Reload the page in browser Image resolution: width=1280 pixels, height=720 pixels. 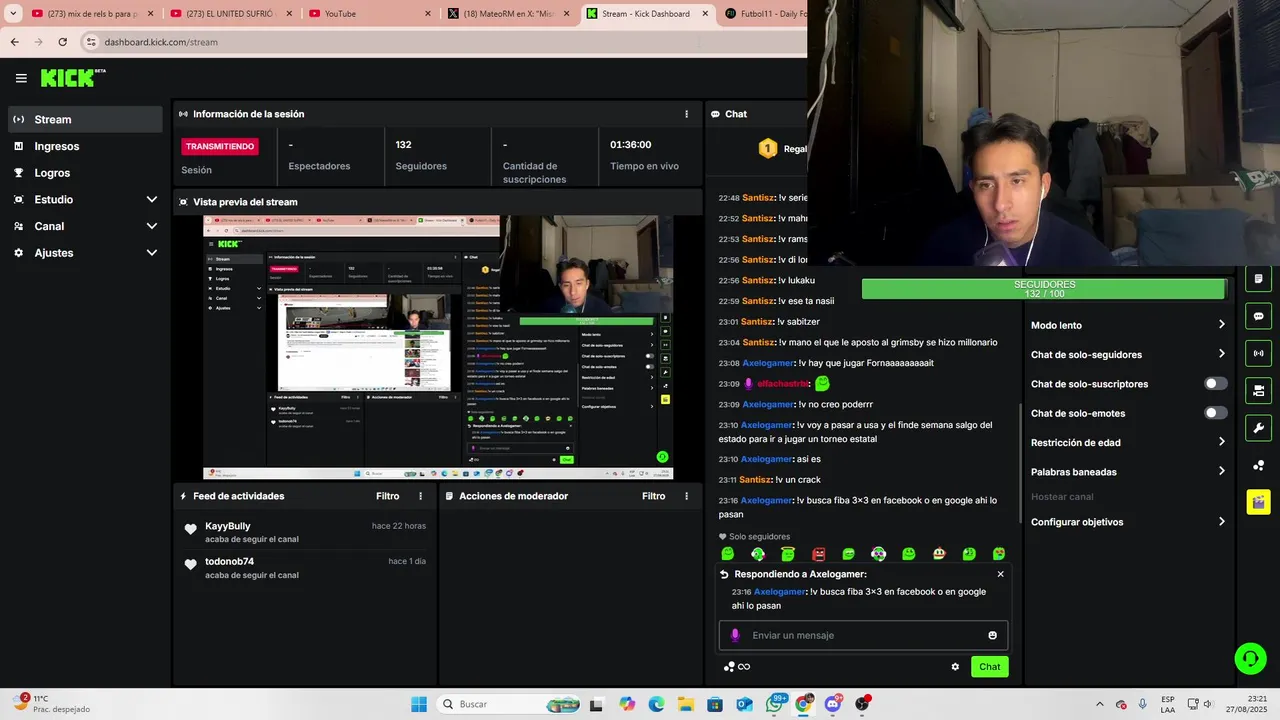(62, 42)
